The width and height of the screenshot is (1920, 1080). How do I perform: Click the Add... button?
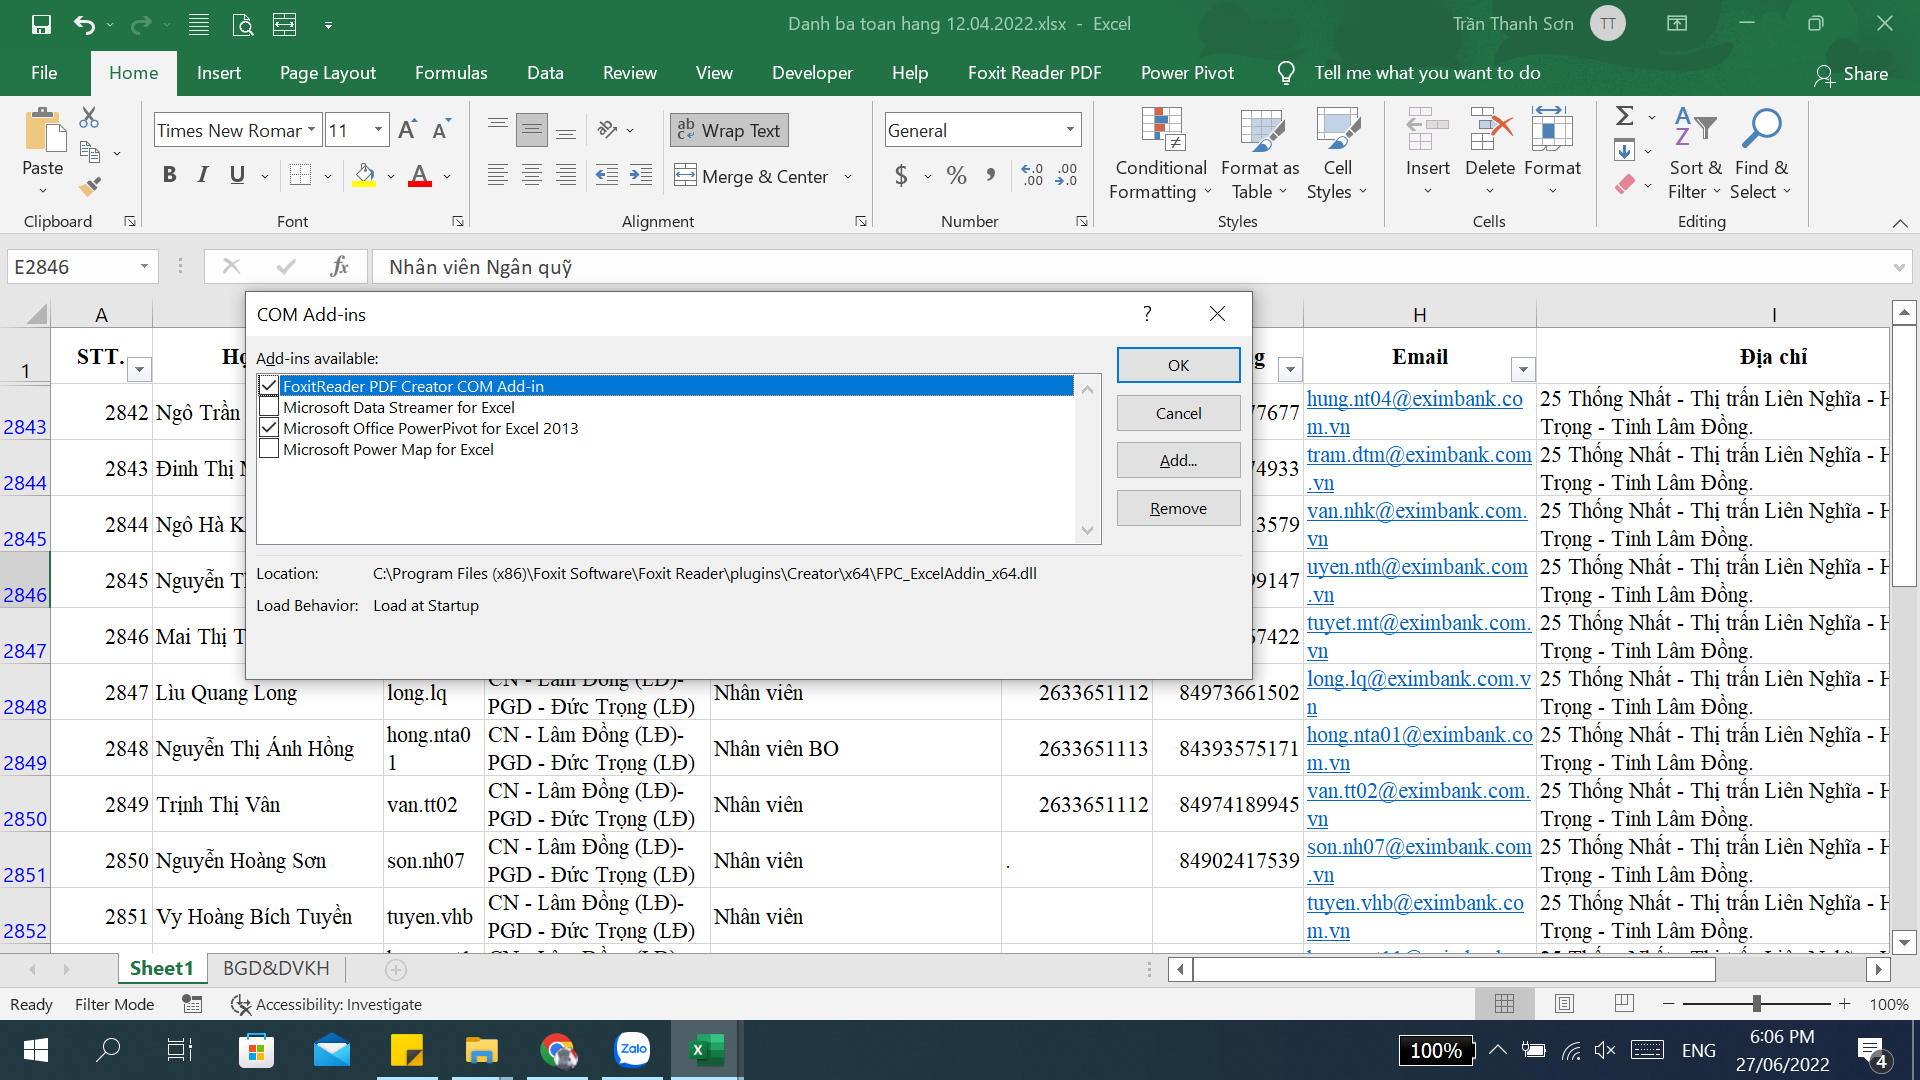pos(1178,460)
